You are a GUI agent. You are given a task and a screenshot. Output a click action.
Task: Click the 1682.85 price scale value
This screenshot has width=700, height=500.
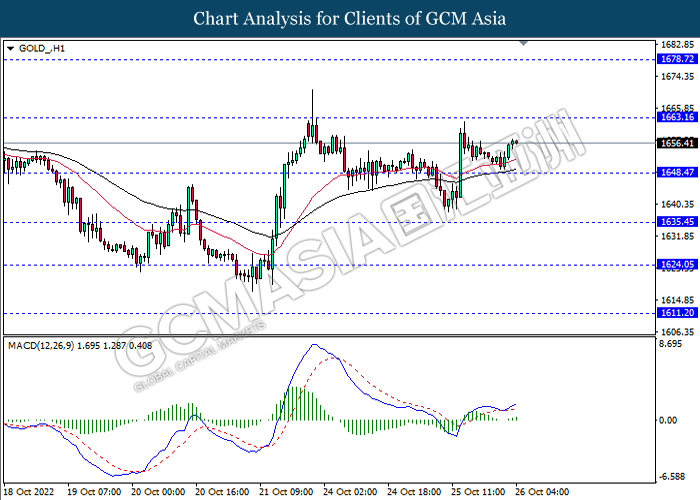[677, 45]
